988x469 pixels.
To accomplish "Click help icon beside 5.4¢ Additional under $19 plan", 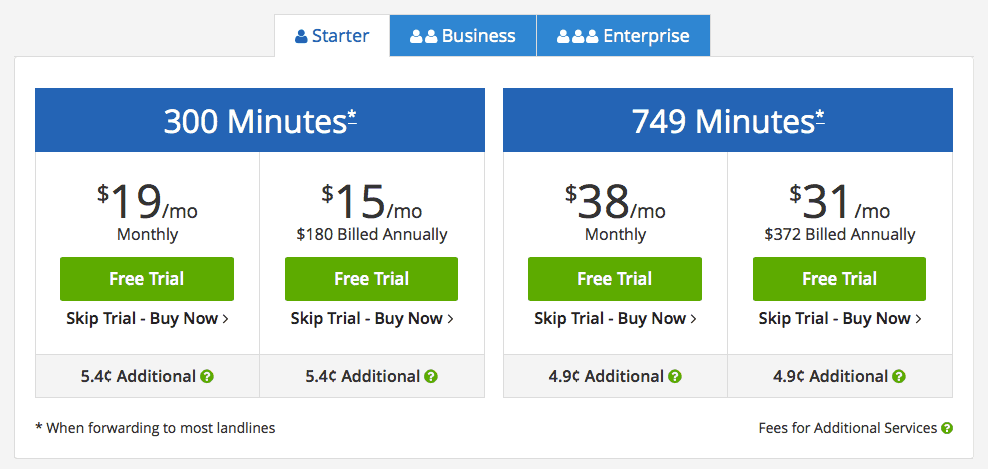I will point(207,377).
